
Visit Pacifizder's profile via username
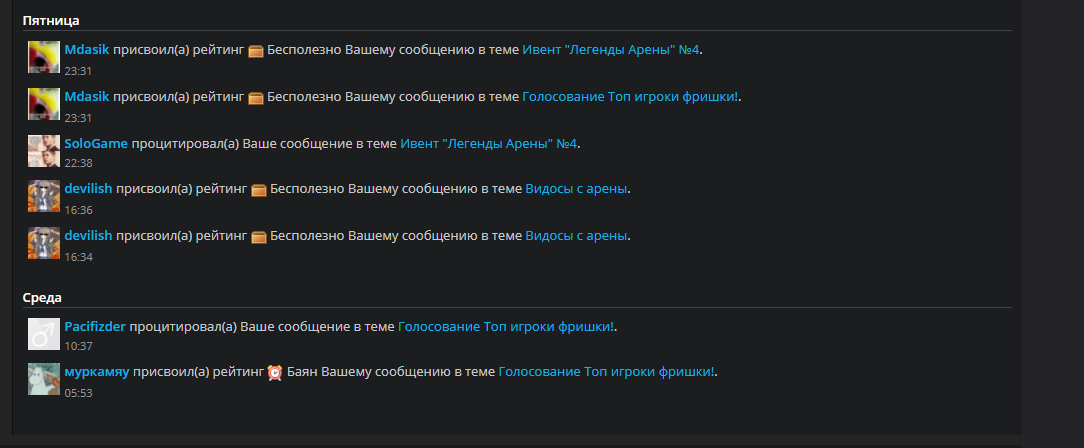click(x=94, y=327)
